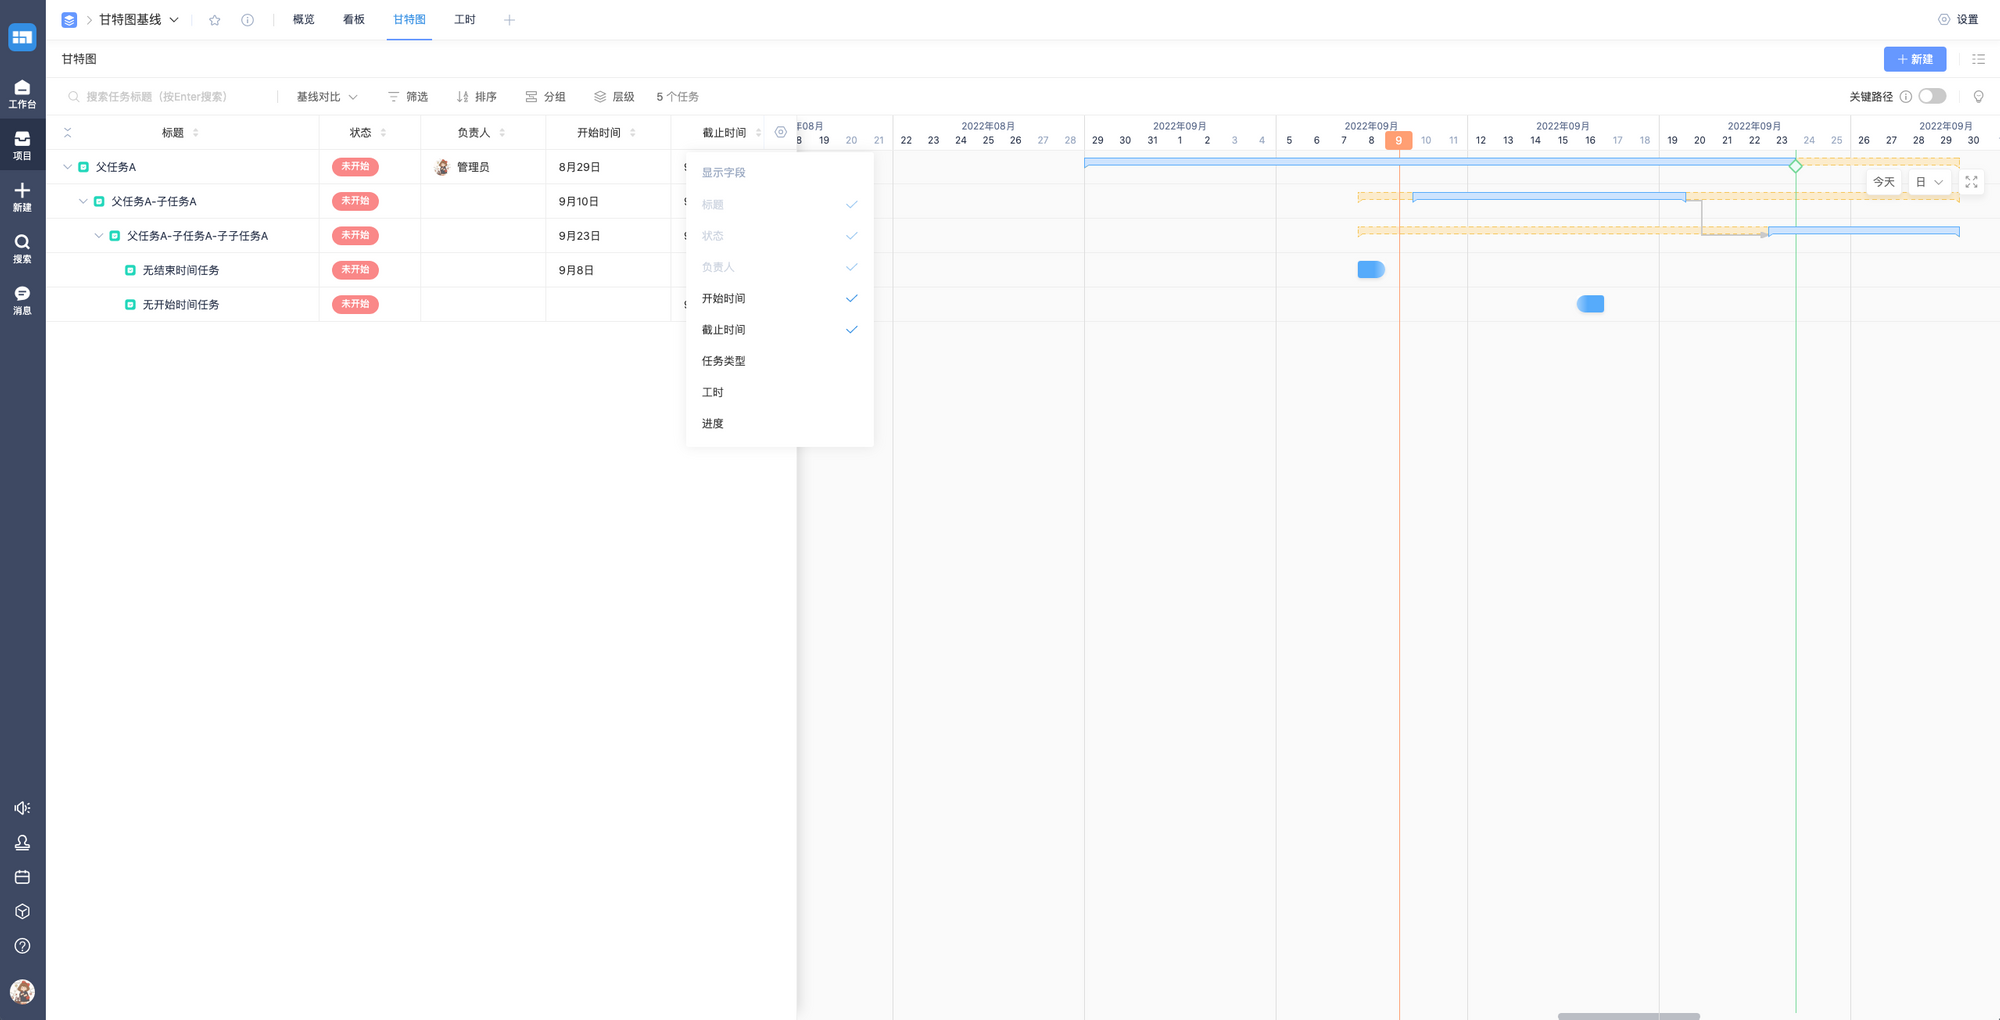Click the help question mark icon
Image resolution: width=2000 pixels, height=1020 pixels.
(x=22, y=946)
